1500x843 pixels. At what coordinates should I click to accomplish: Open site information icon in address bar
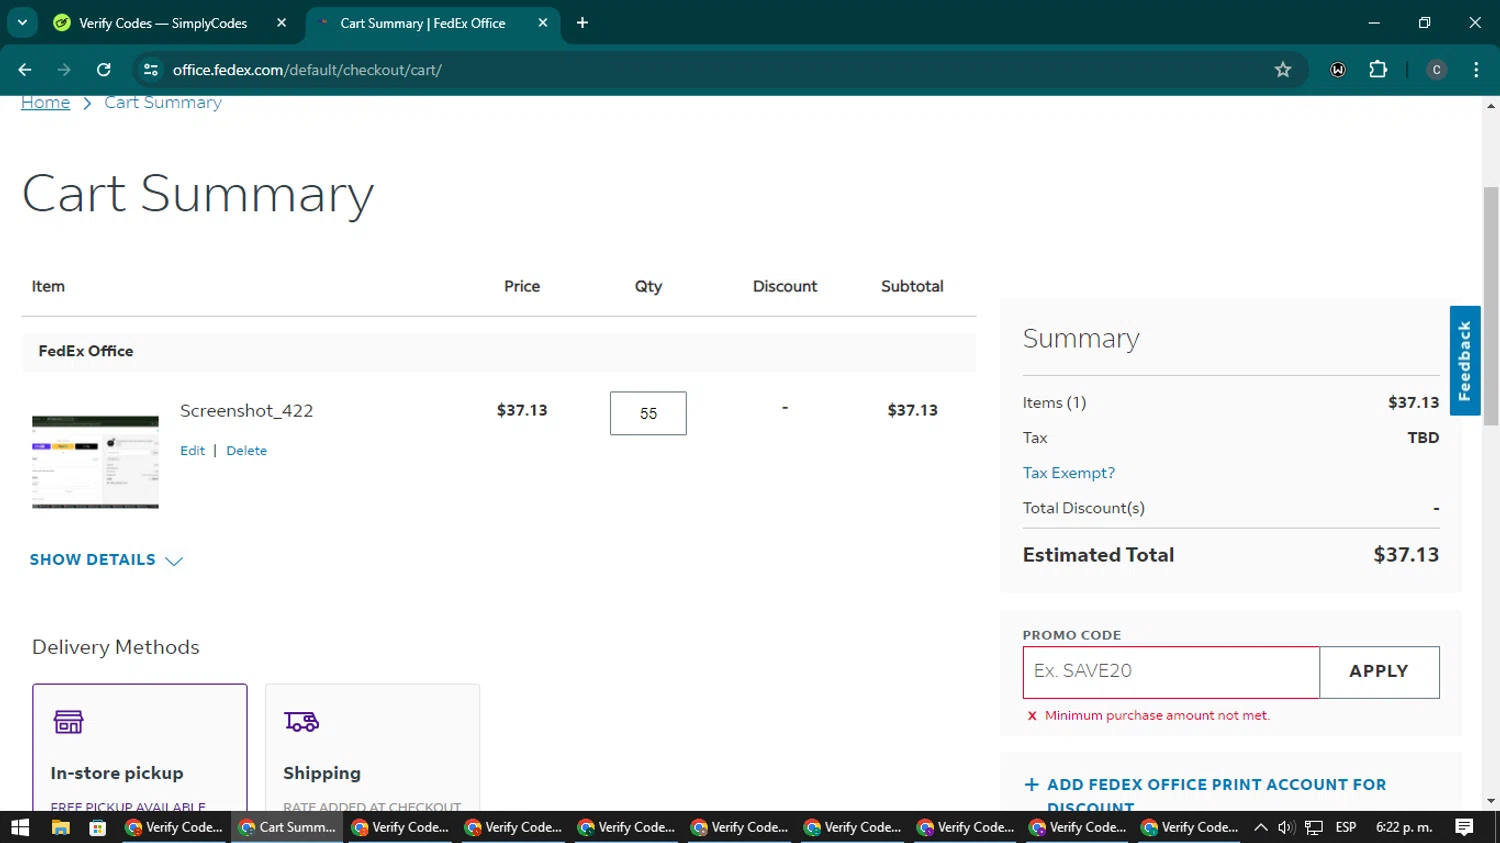coord(151,70)
